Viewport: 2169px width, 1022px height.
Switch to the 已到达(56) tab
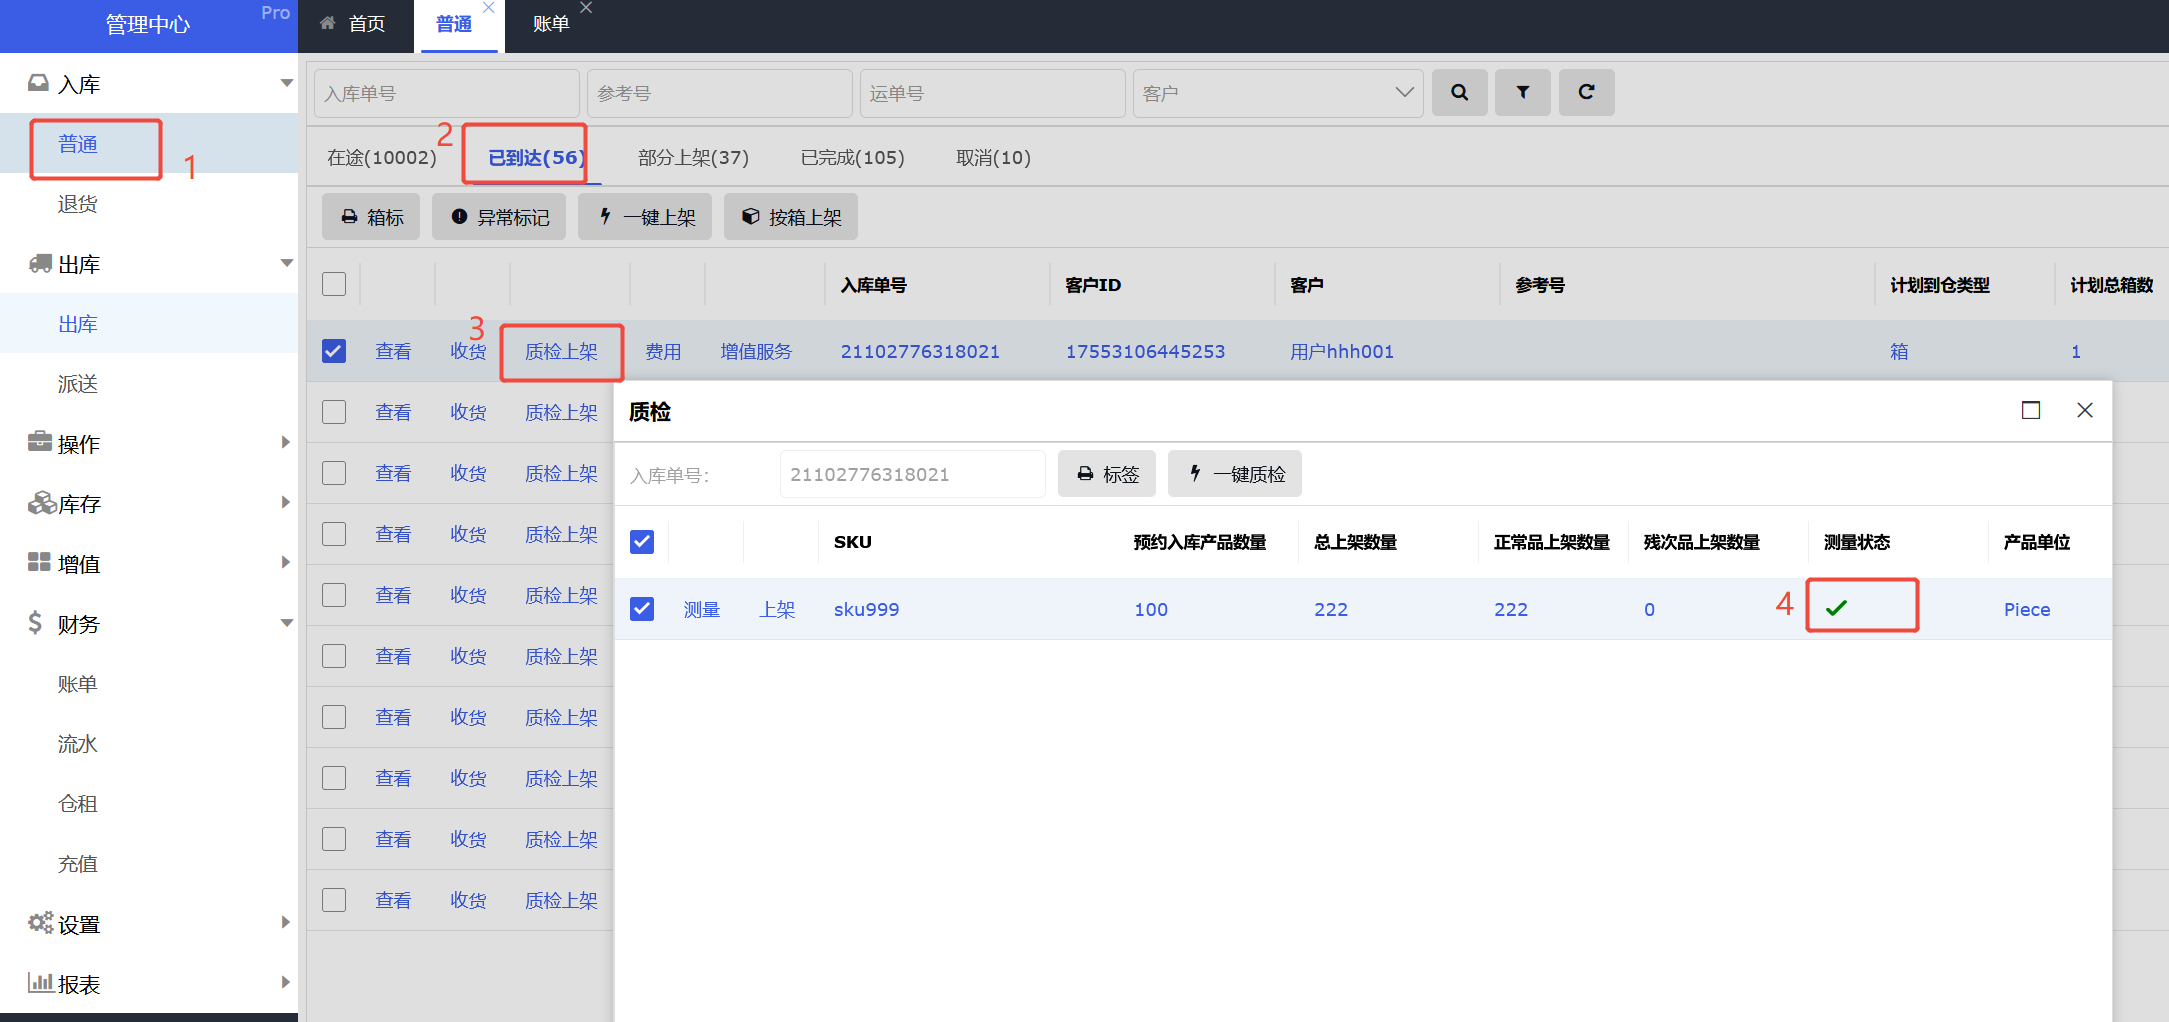click(536, 158)
